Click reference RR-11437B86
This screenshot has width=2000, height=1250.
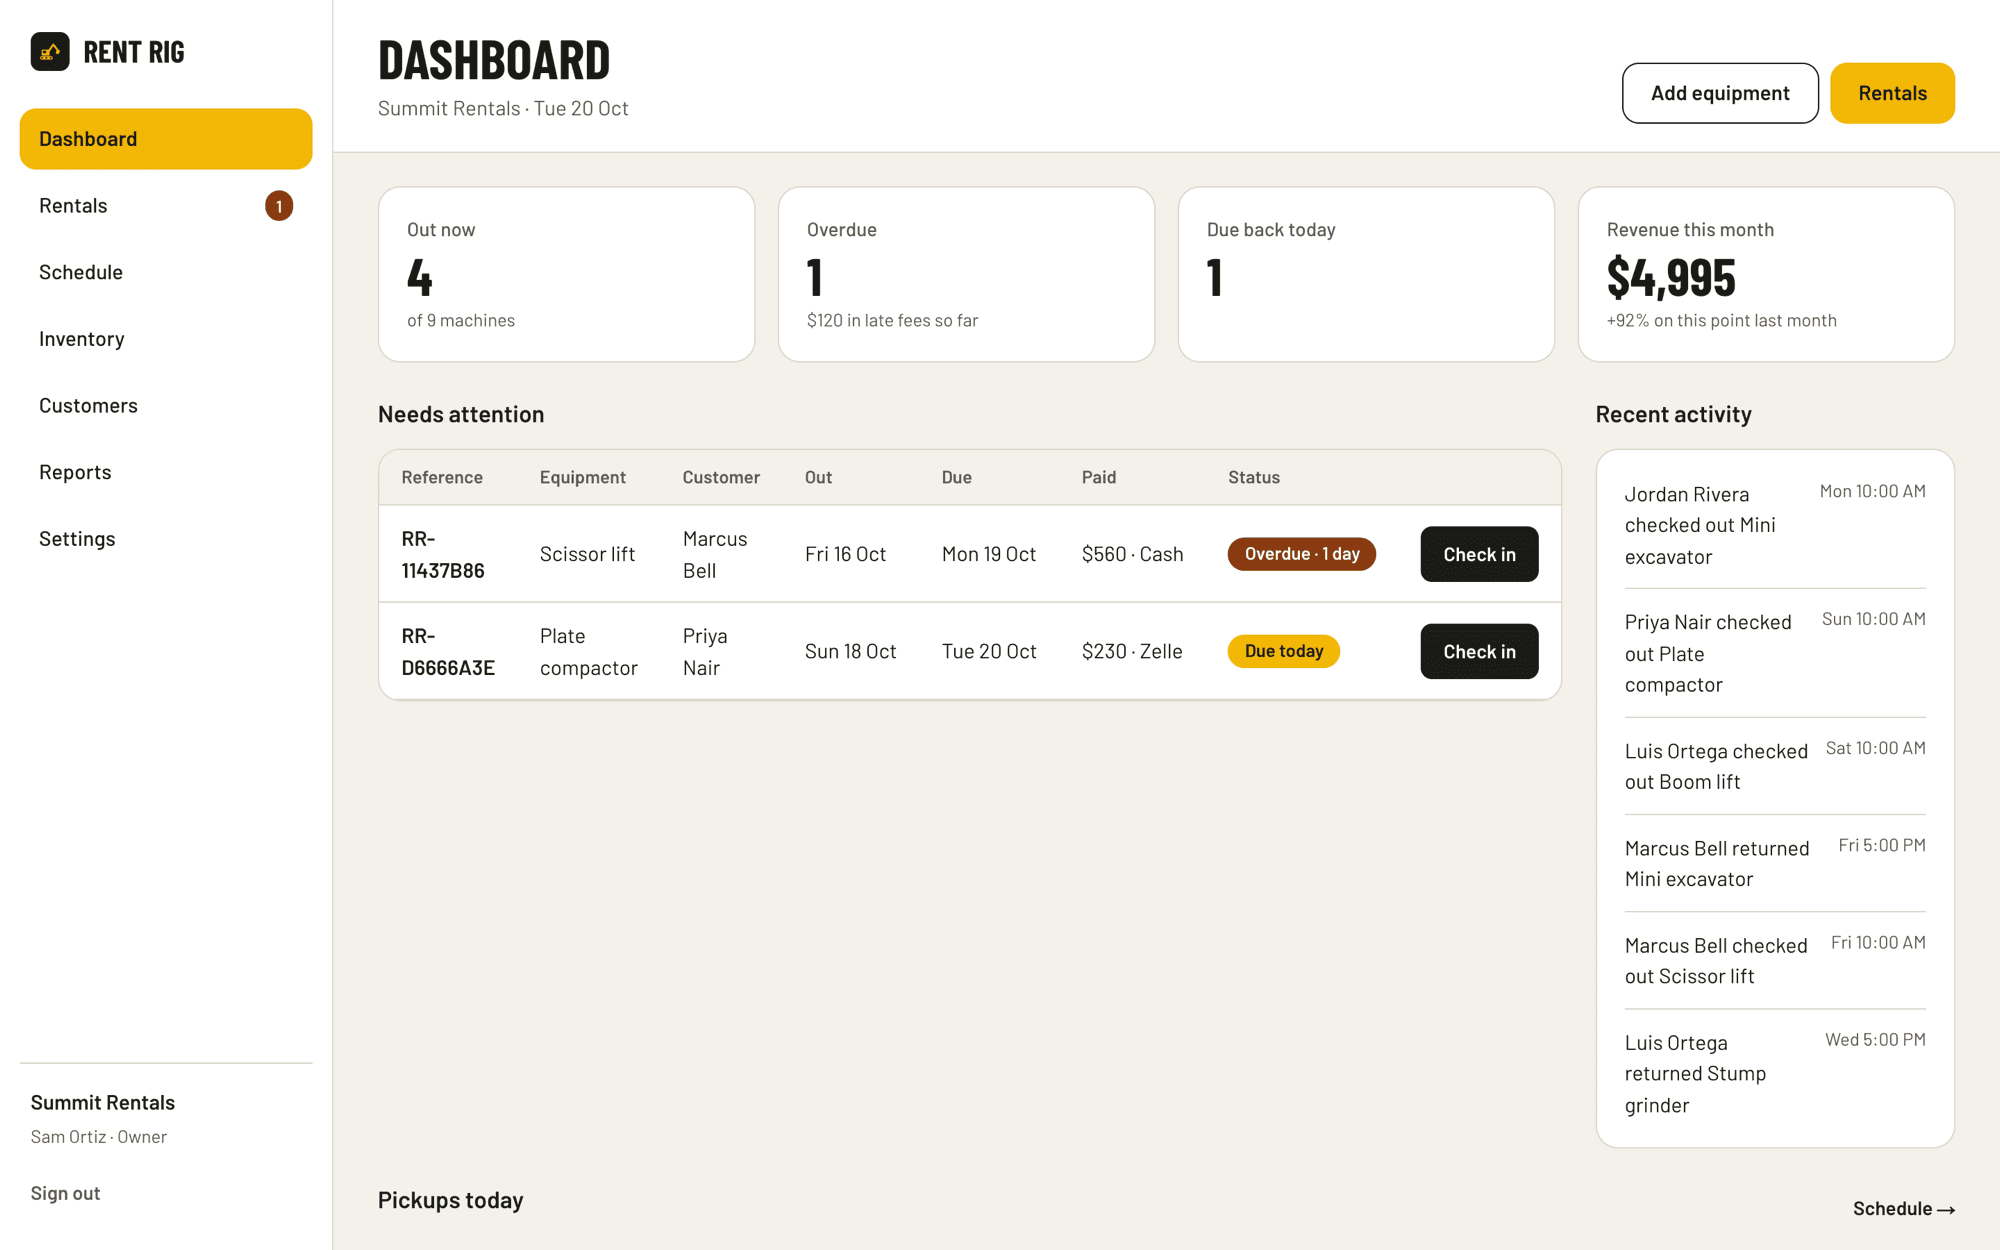443,554
